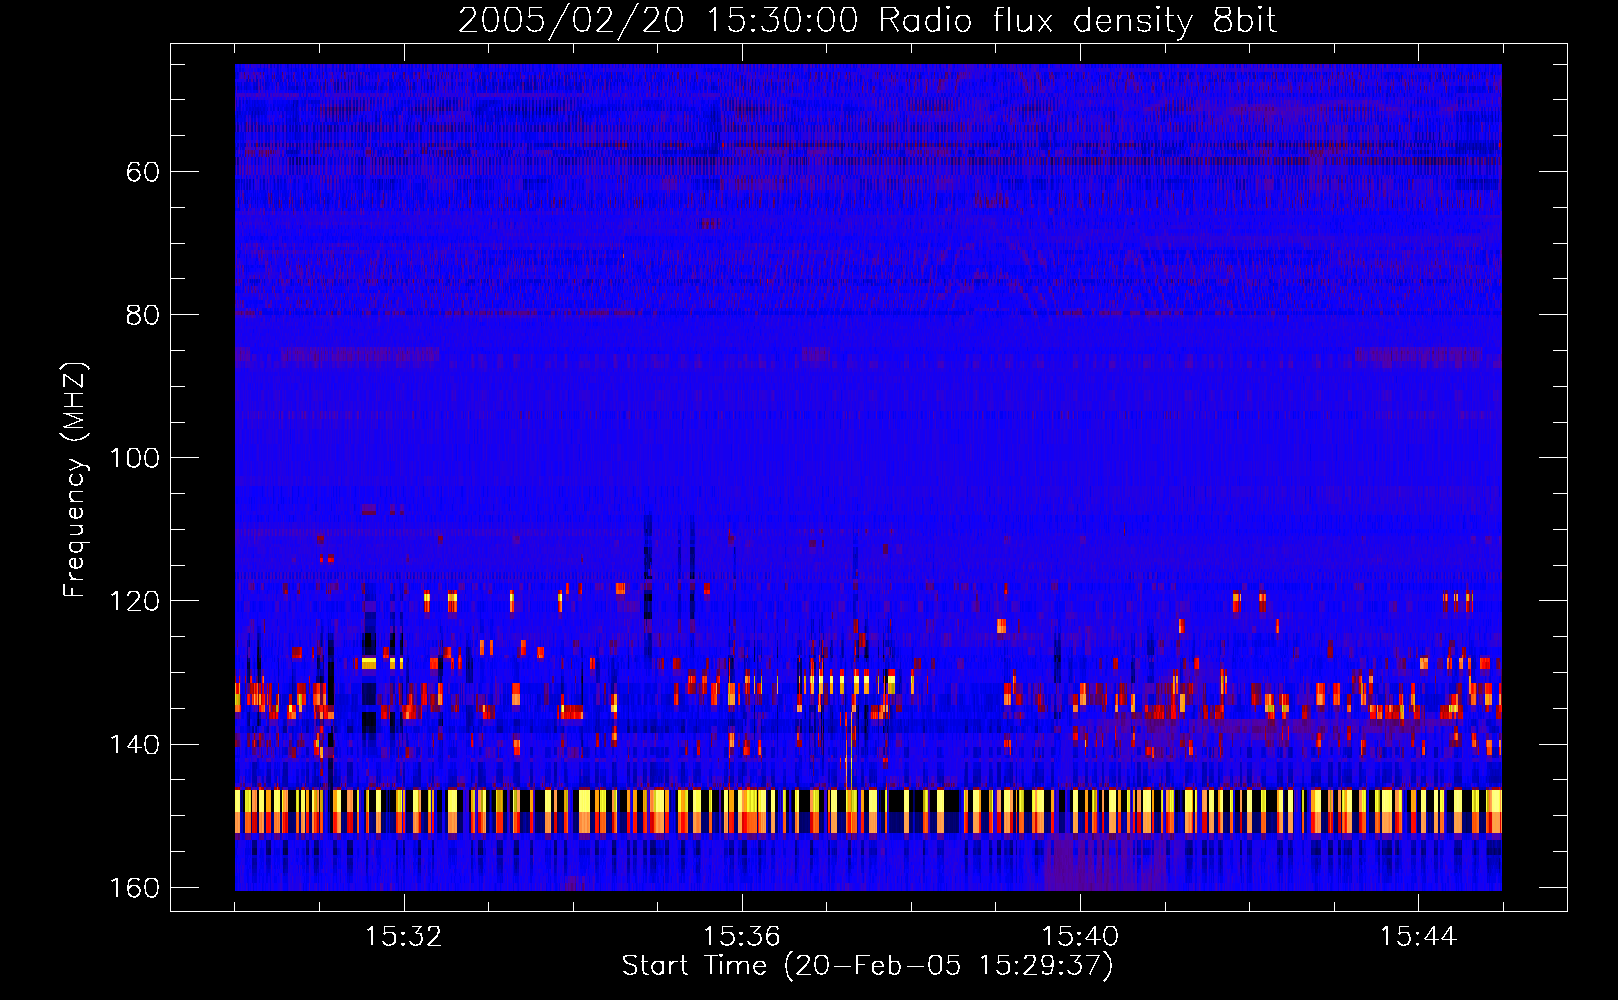The image size is (1618, 1000).
Task: Click the 15:40 time tick label
Action: [1079, 937]
